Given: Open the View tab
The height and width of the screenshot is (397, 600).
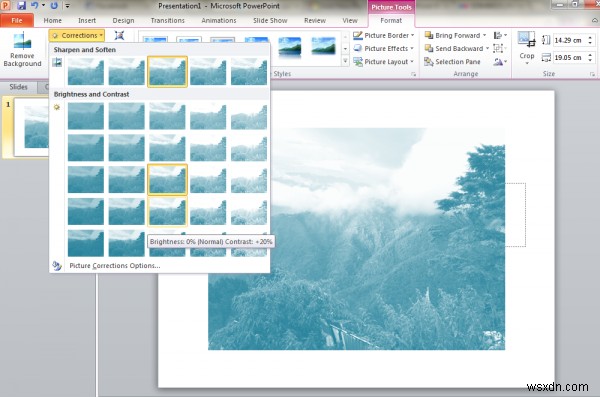Looking at the screenshot, I should 350,21.
